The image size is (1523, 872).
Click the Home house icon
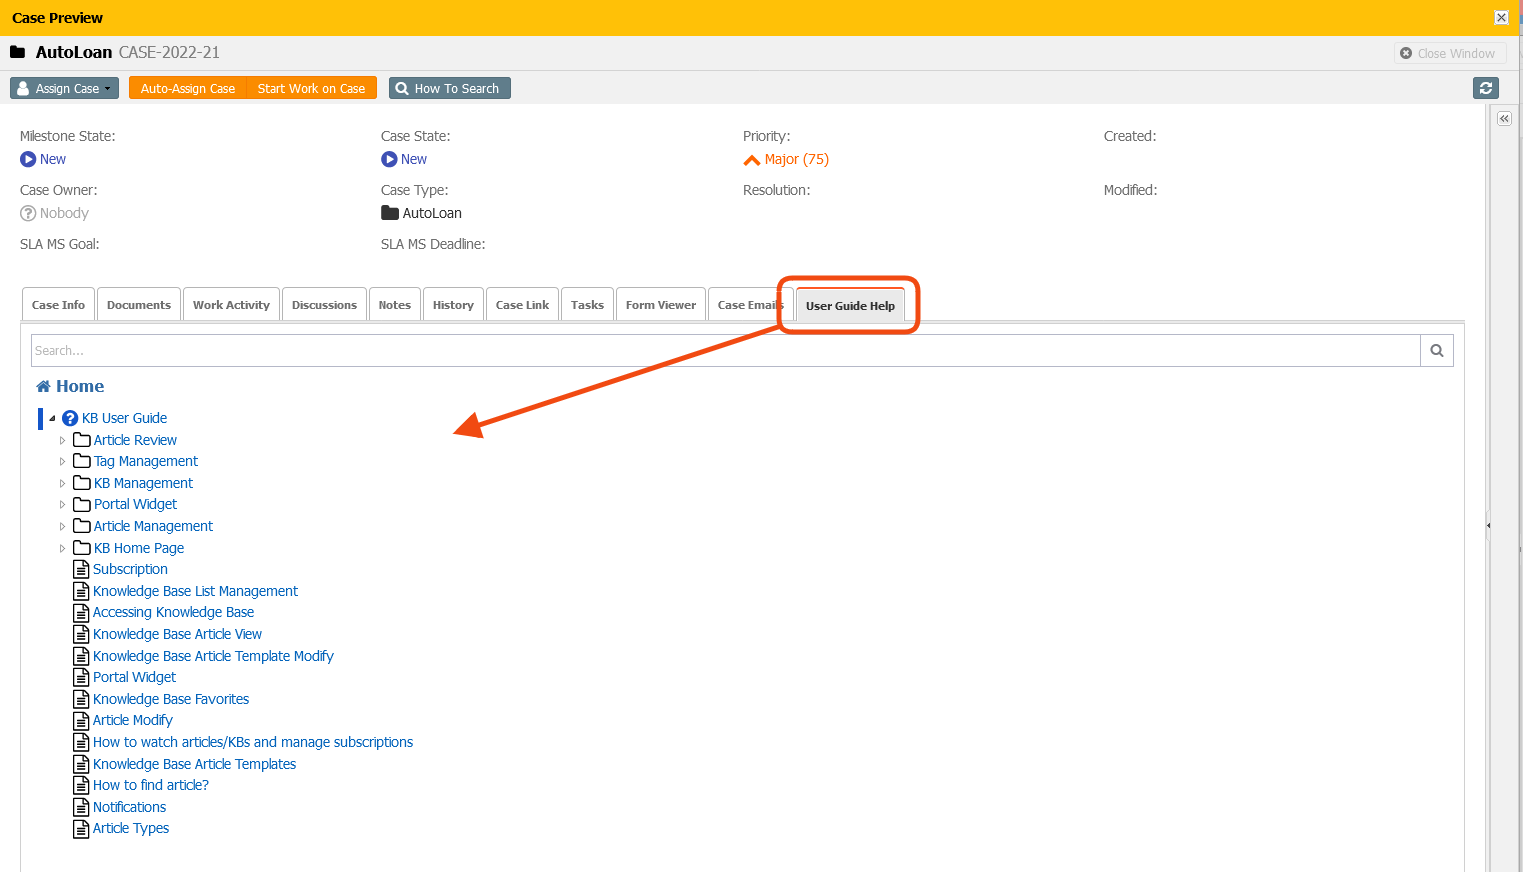43,387
